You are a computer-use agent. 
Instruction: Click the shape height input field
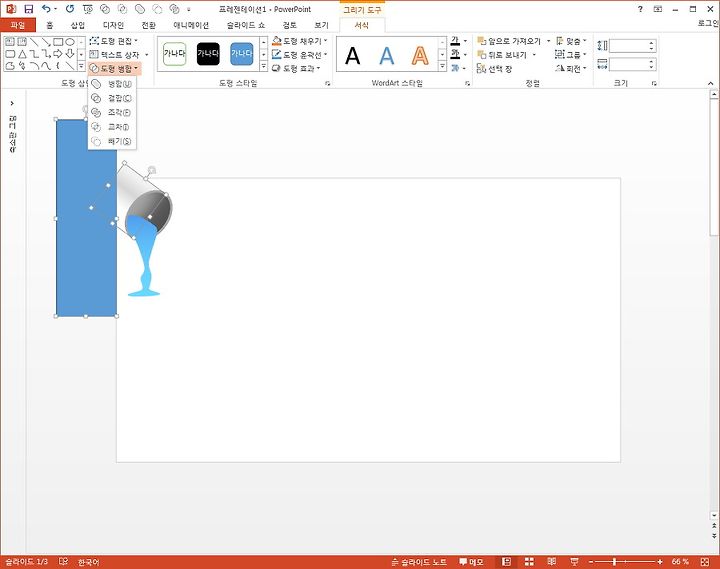tap(629, 45)
